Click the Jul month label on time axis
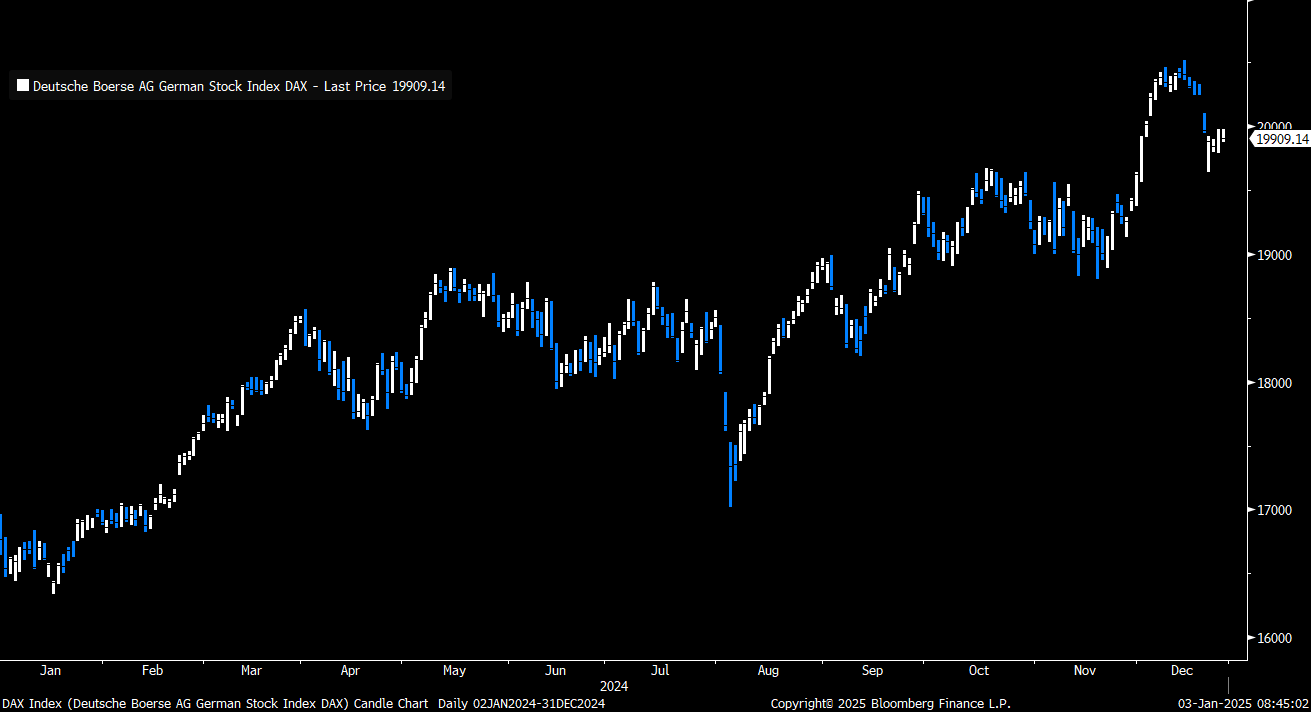The width and height of the screenshot is (1311, 712). (x=659, y=671)
